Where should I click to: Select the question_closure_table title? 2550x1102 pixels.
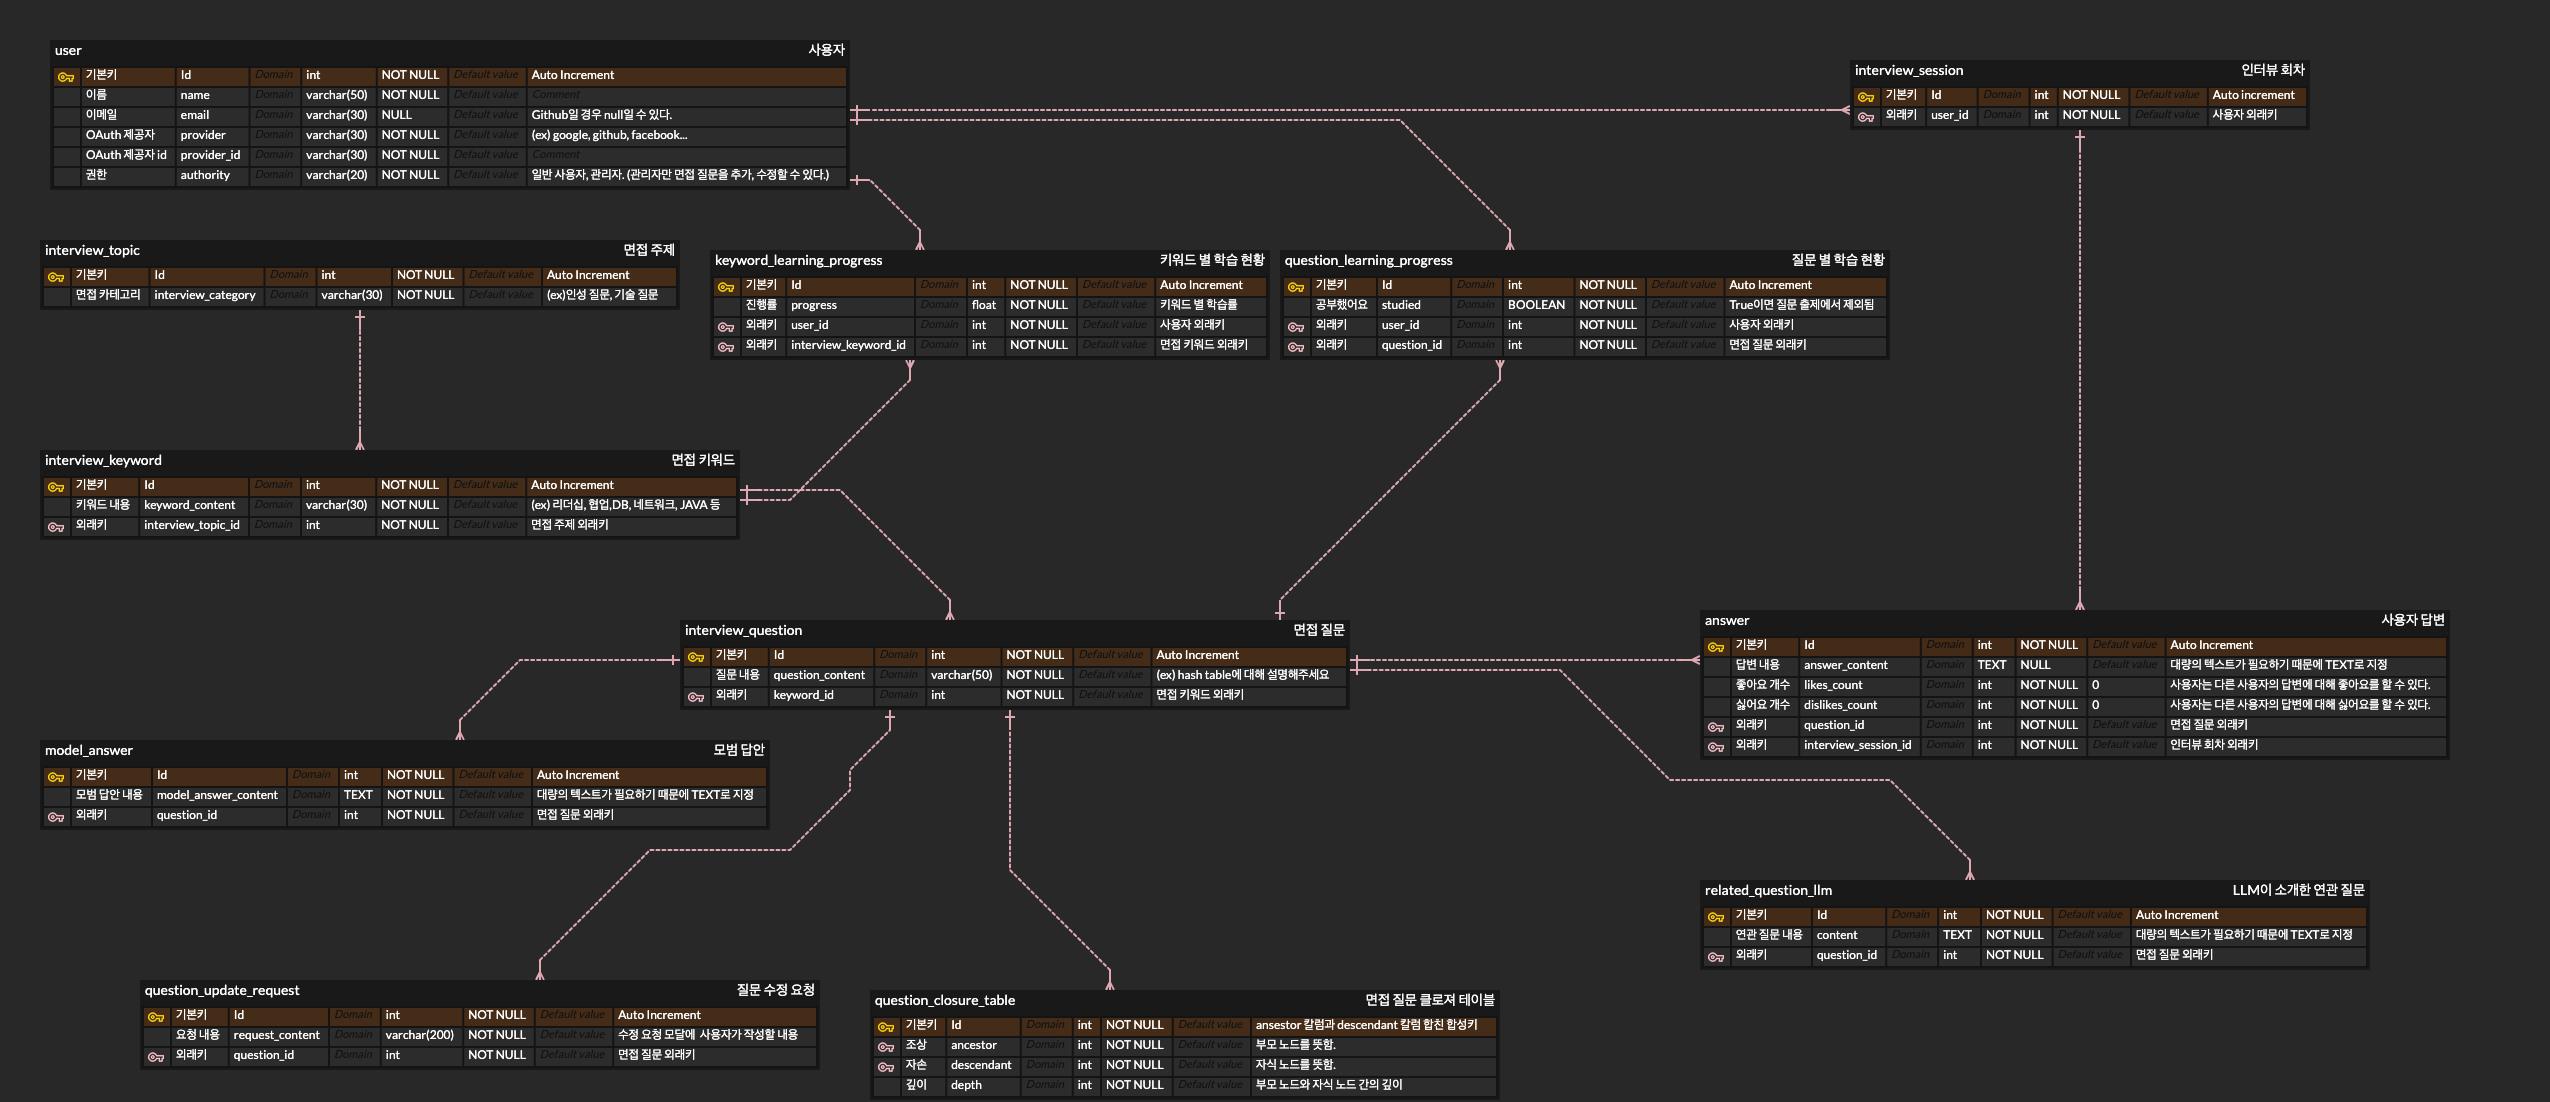[944, 1000]
